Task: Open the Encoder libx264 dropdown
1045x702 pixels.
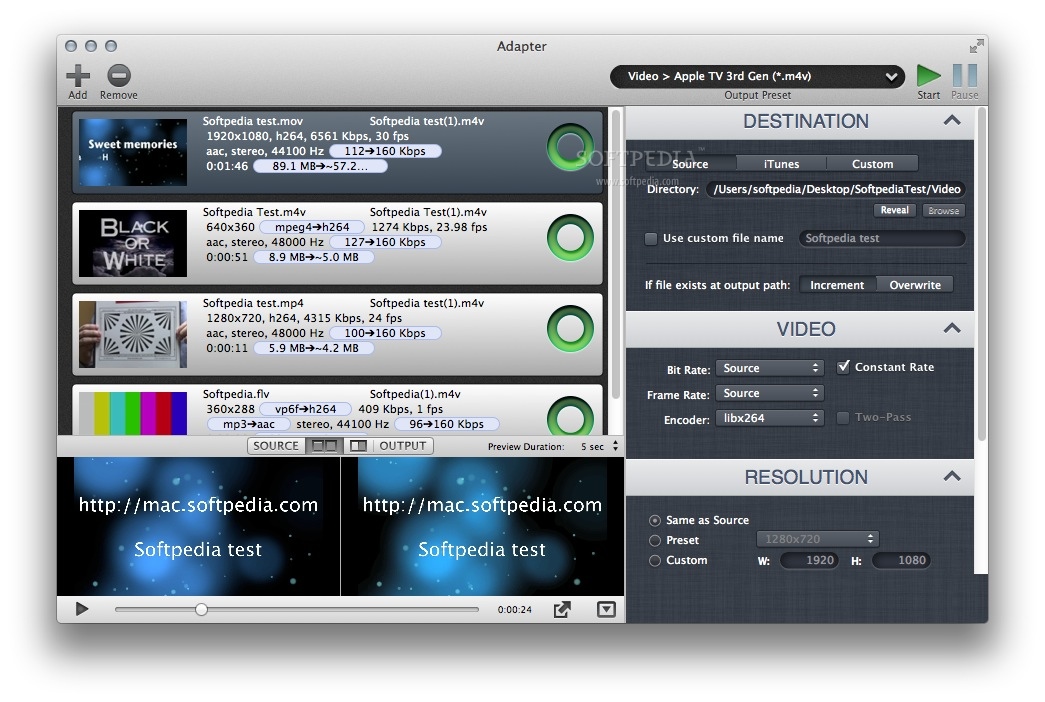Action: (x=770, y=418)
